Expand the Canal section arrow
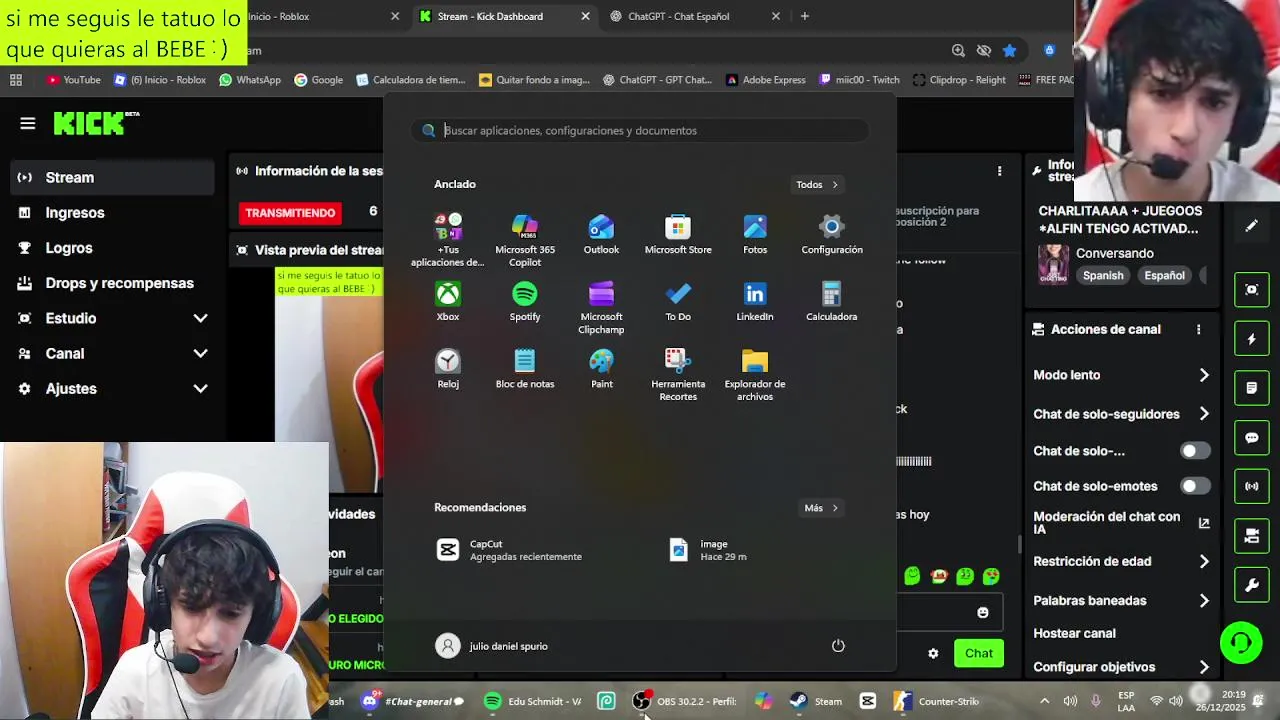Screen dimensions: 1280x720 200,353
